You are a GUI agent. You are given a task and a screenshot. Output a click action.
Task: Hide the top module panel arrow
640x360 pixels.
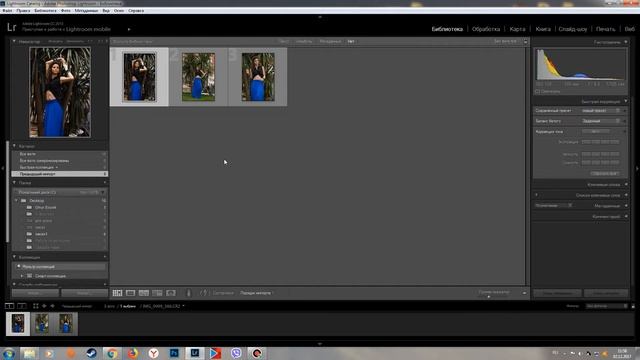(320, 17)
